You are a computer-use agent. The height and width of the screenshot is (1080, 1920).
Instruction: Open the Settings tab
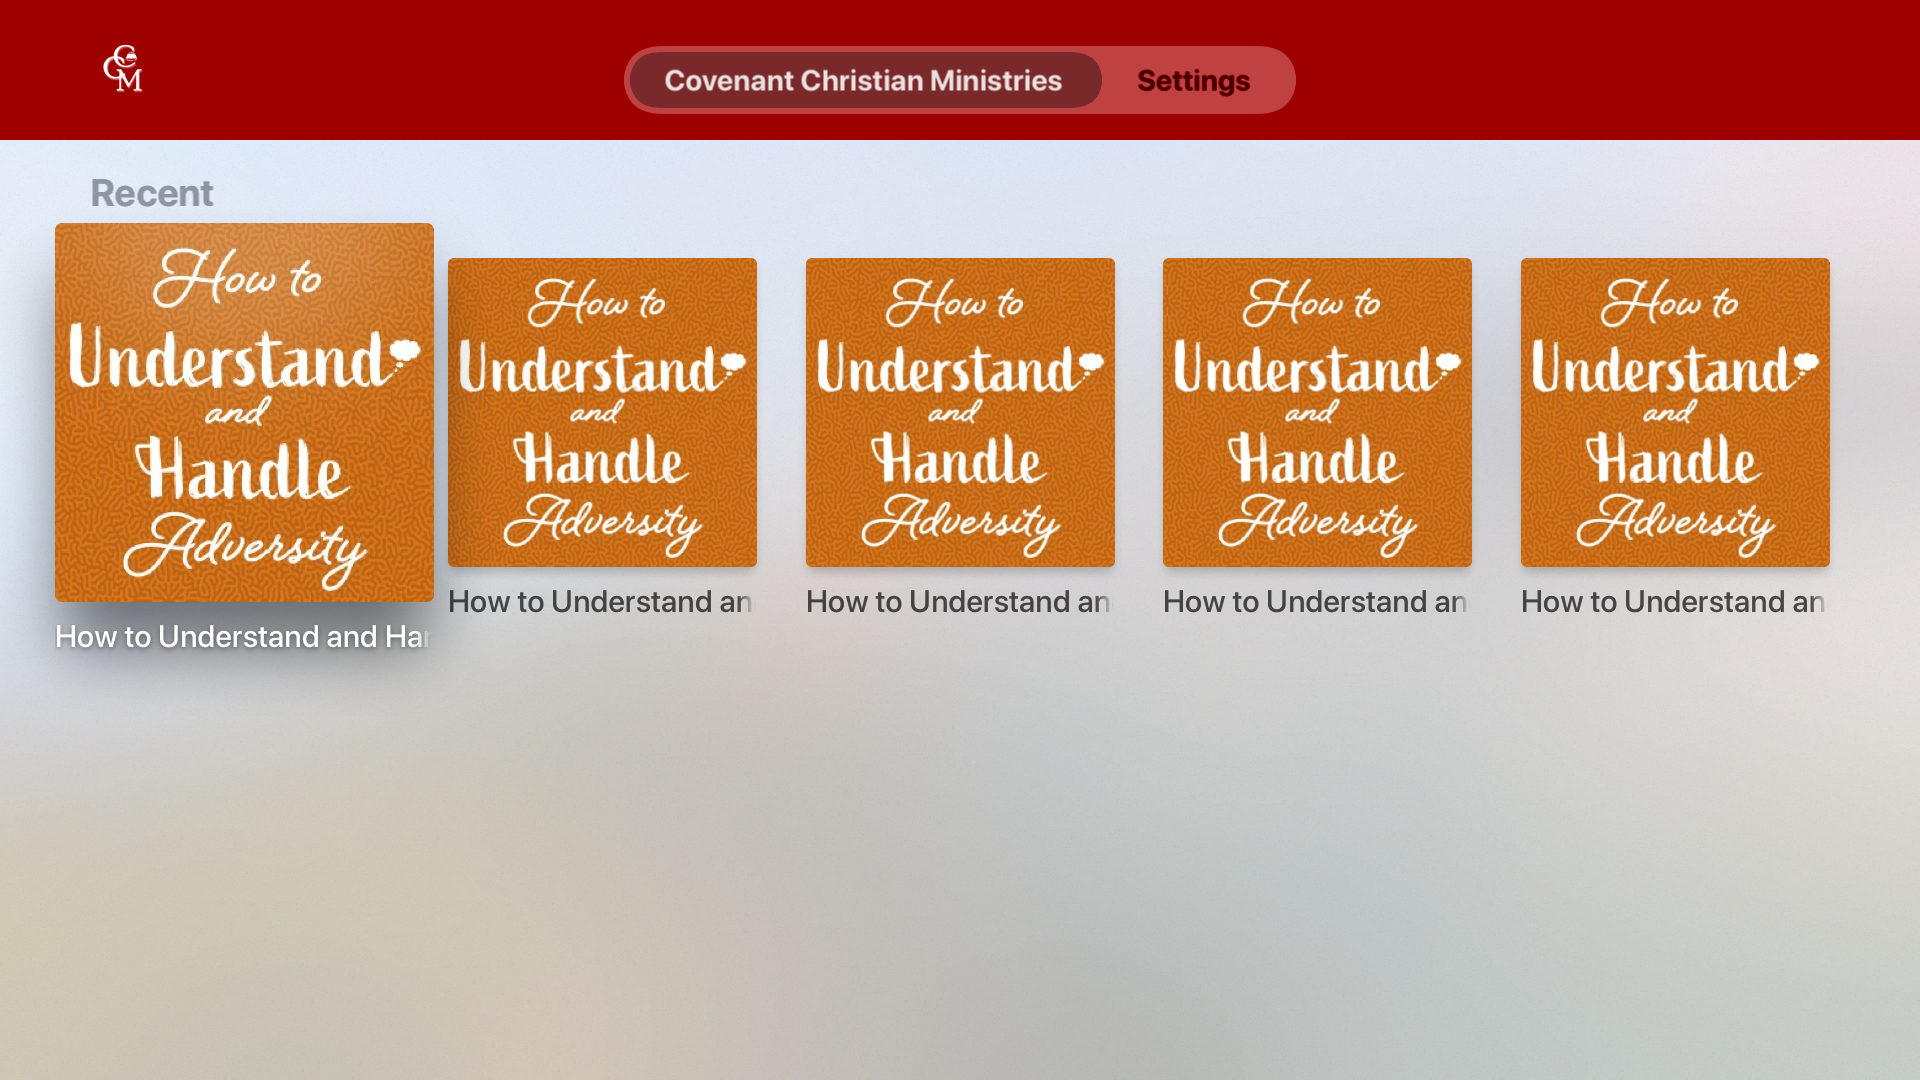1193,80
